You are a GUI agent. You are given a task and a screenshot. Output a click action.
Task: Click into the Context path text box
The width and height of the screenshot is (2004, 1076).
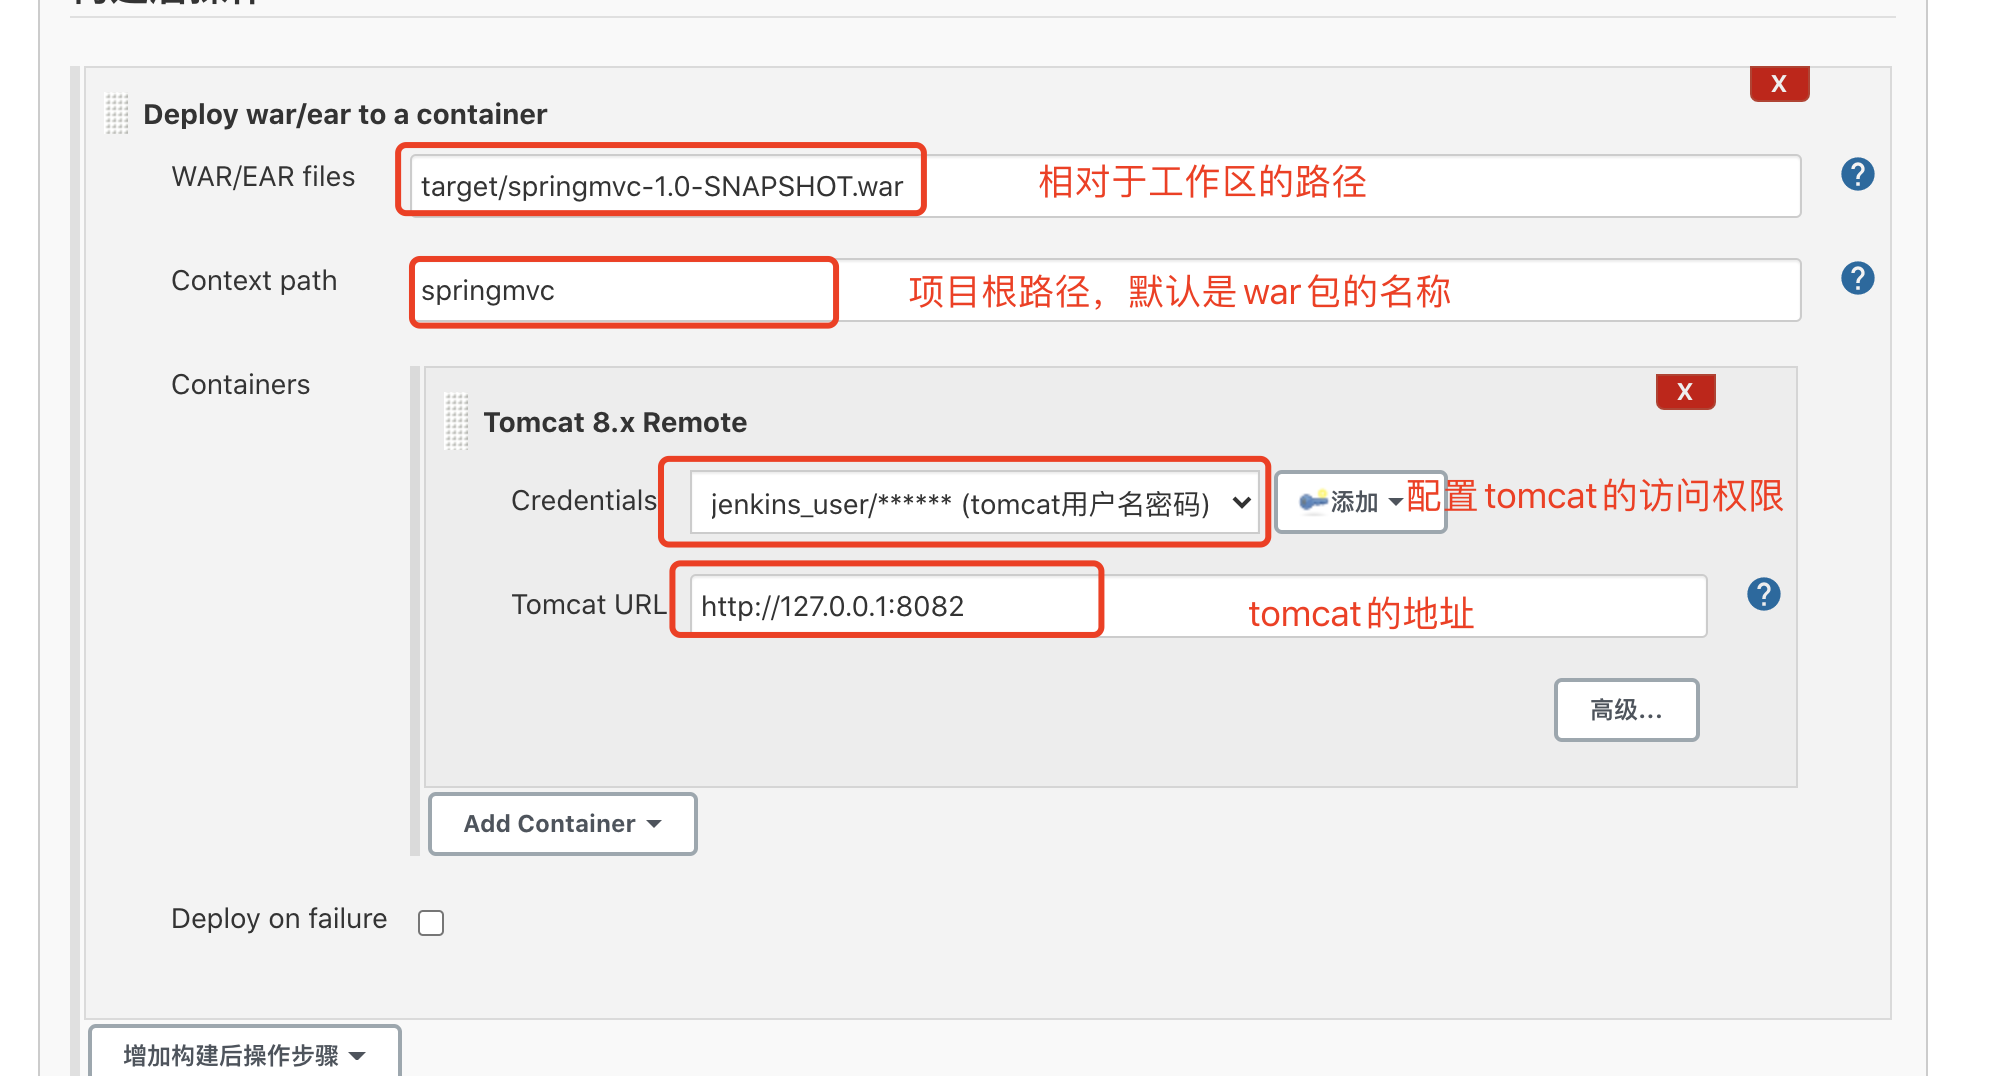pos(1100,291)
